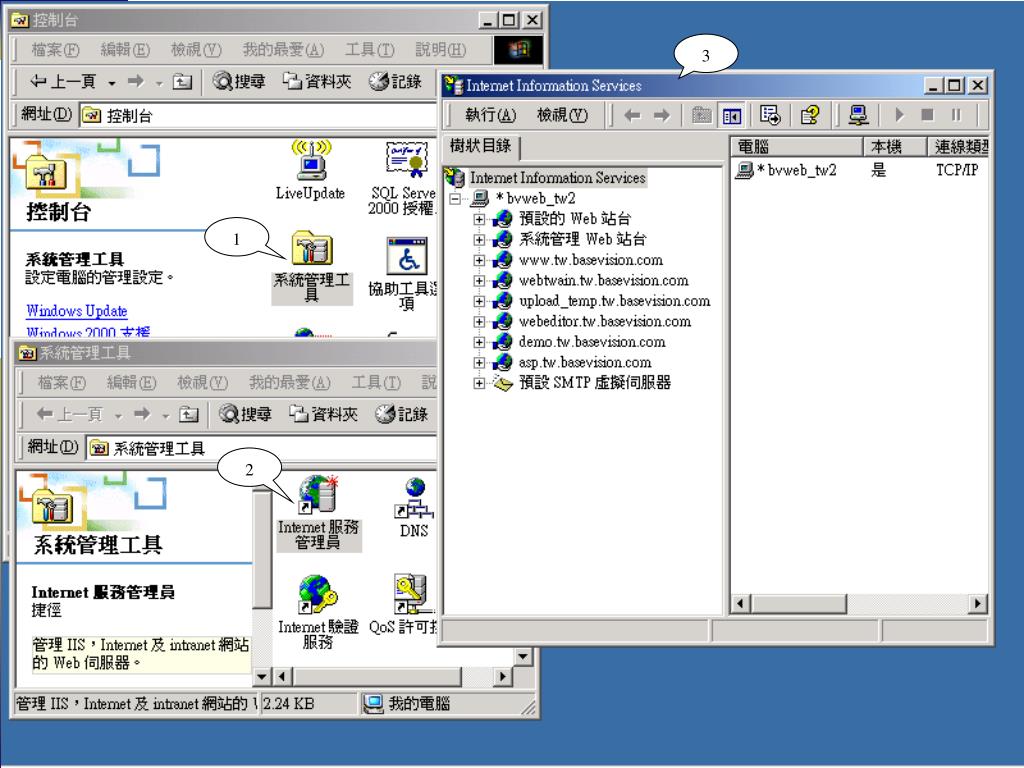Click 資料夾 in 系統管理工具 window toolbar
Screen dimensions: 1024x768
point(324,414)
